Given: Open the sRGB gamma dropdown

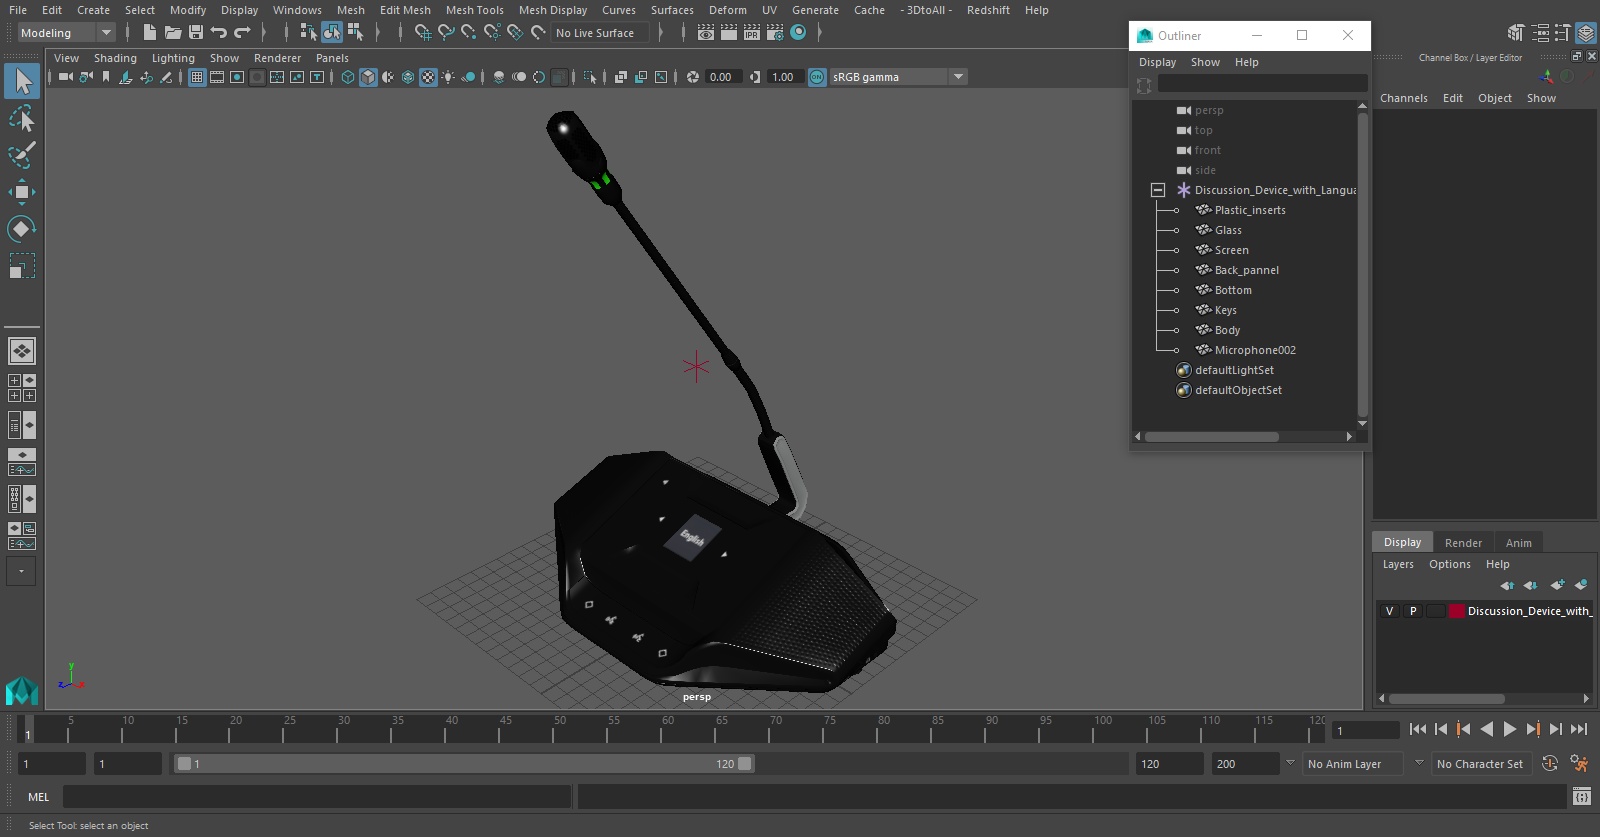Looking at the screenshot, I should 958,77.
